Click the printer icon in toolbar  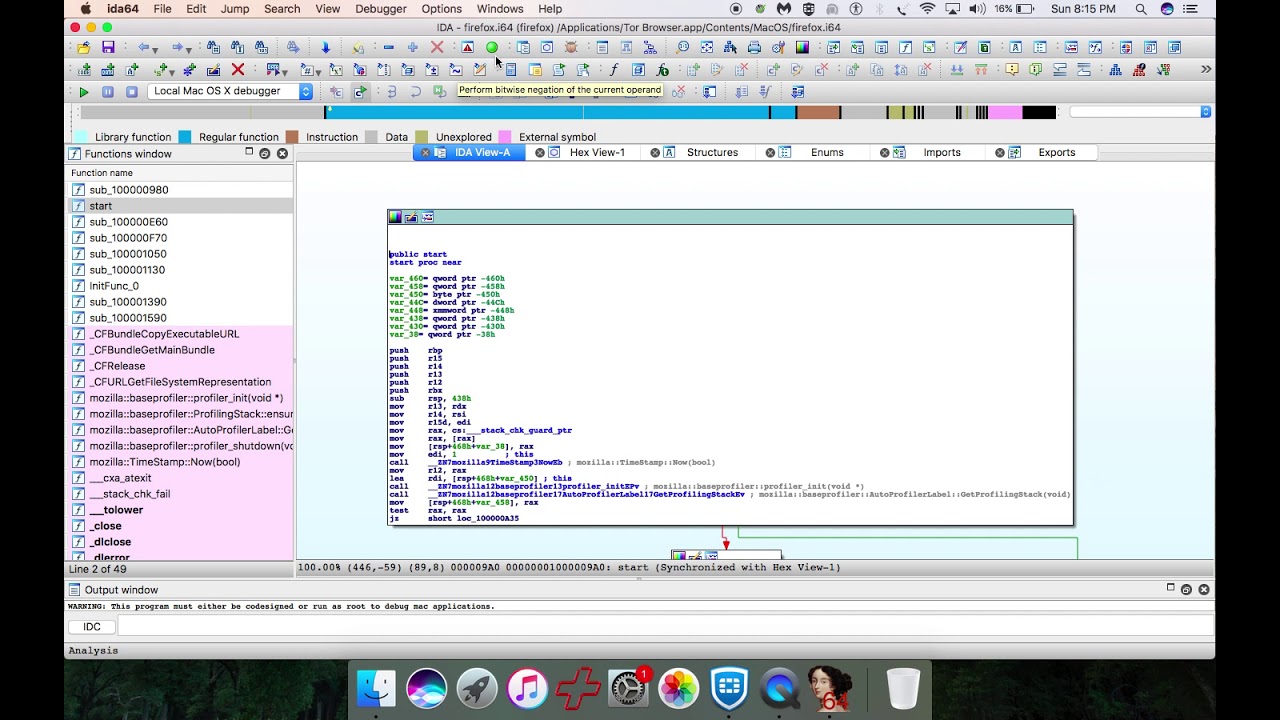click(754, 47)
